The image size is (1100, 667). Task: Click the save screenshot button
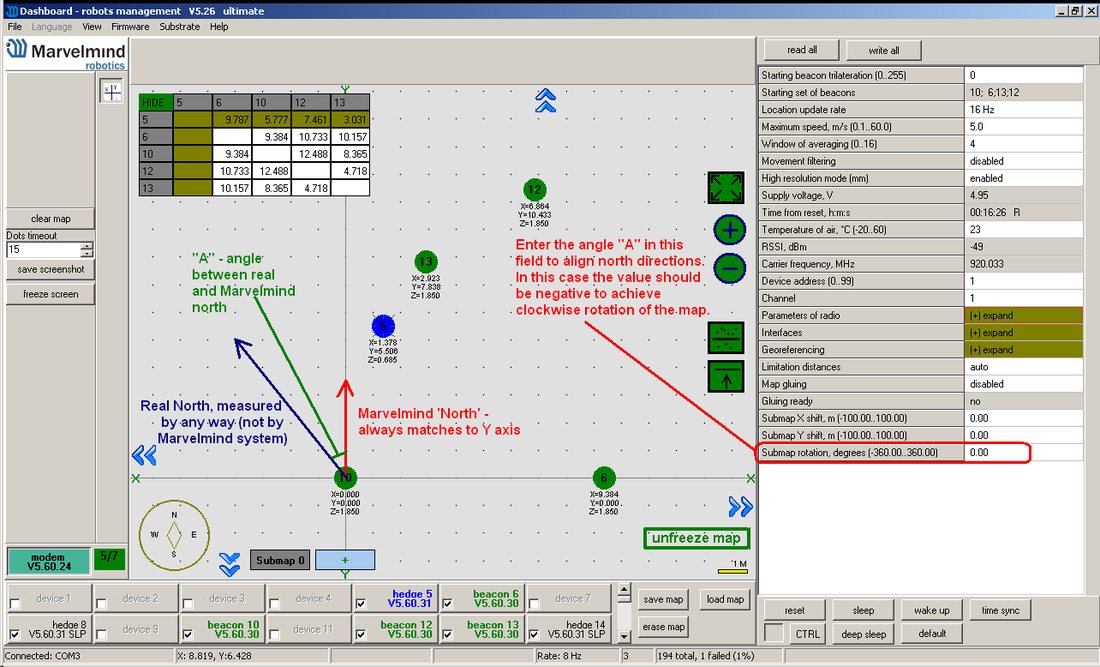point(51,269)
